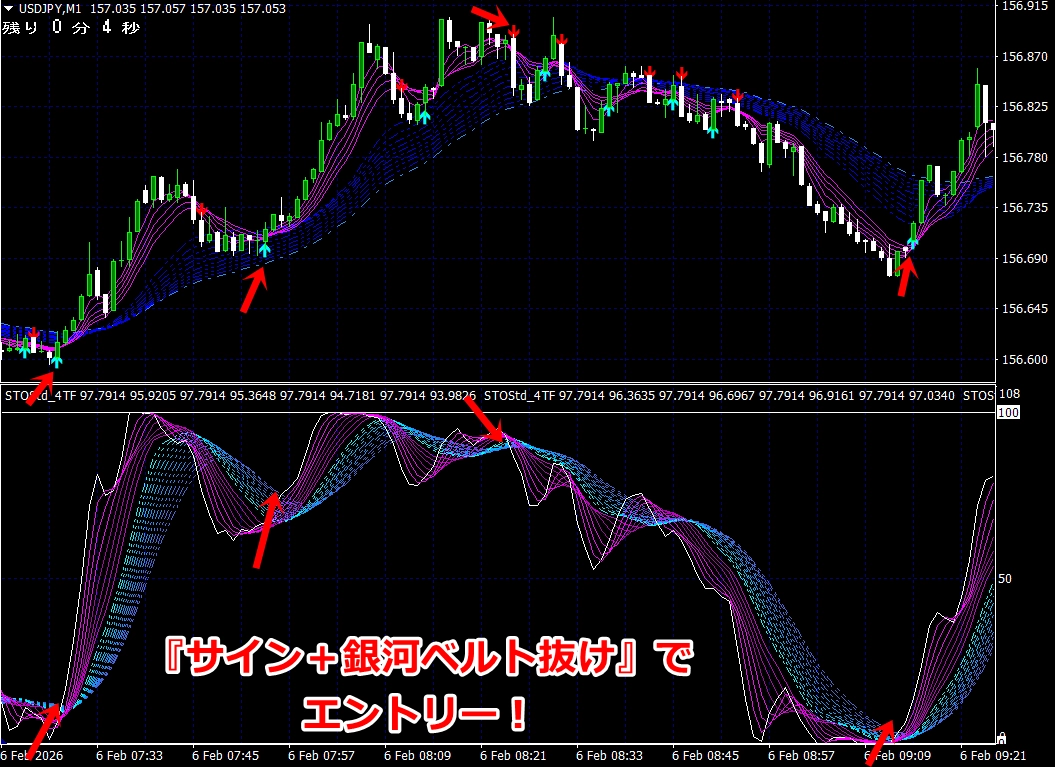
Task: Click the 6 Feb 09:09 time label
Action: [896, 756]
